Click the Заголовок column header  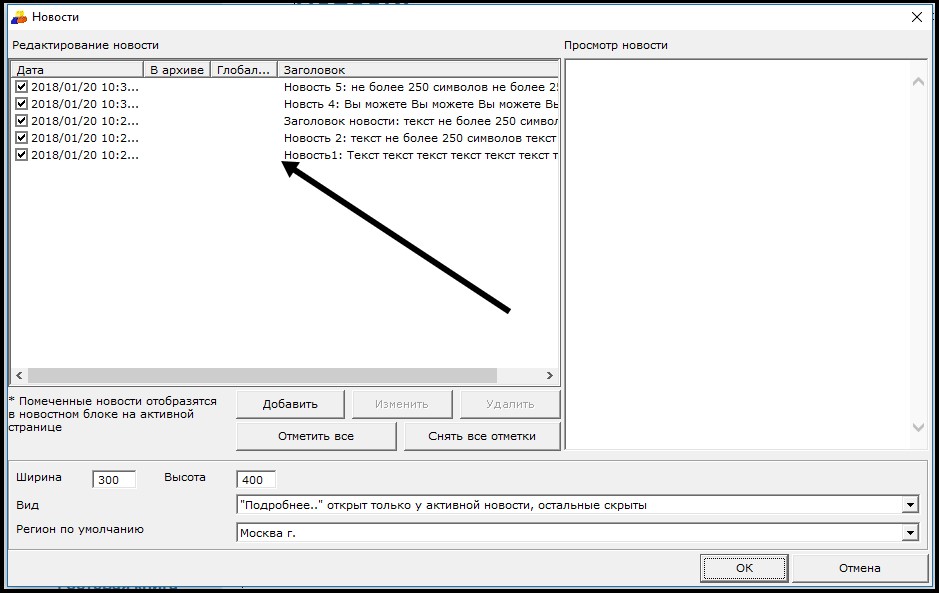point(417,70)
